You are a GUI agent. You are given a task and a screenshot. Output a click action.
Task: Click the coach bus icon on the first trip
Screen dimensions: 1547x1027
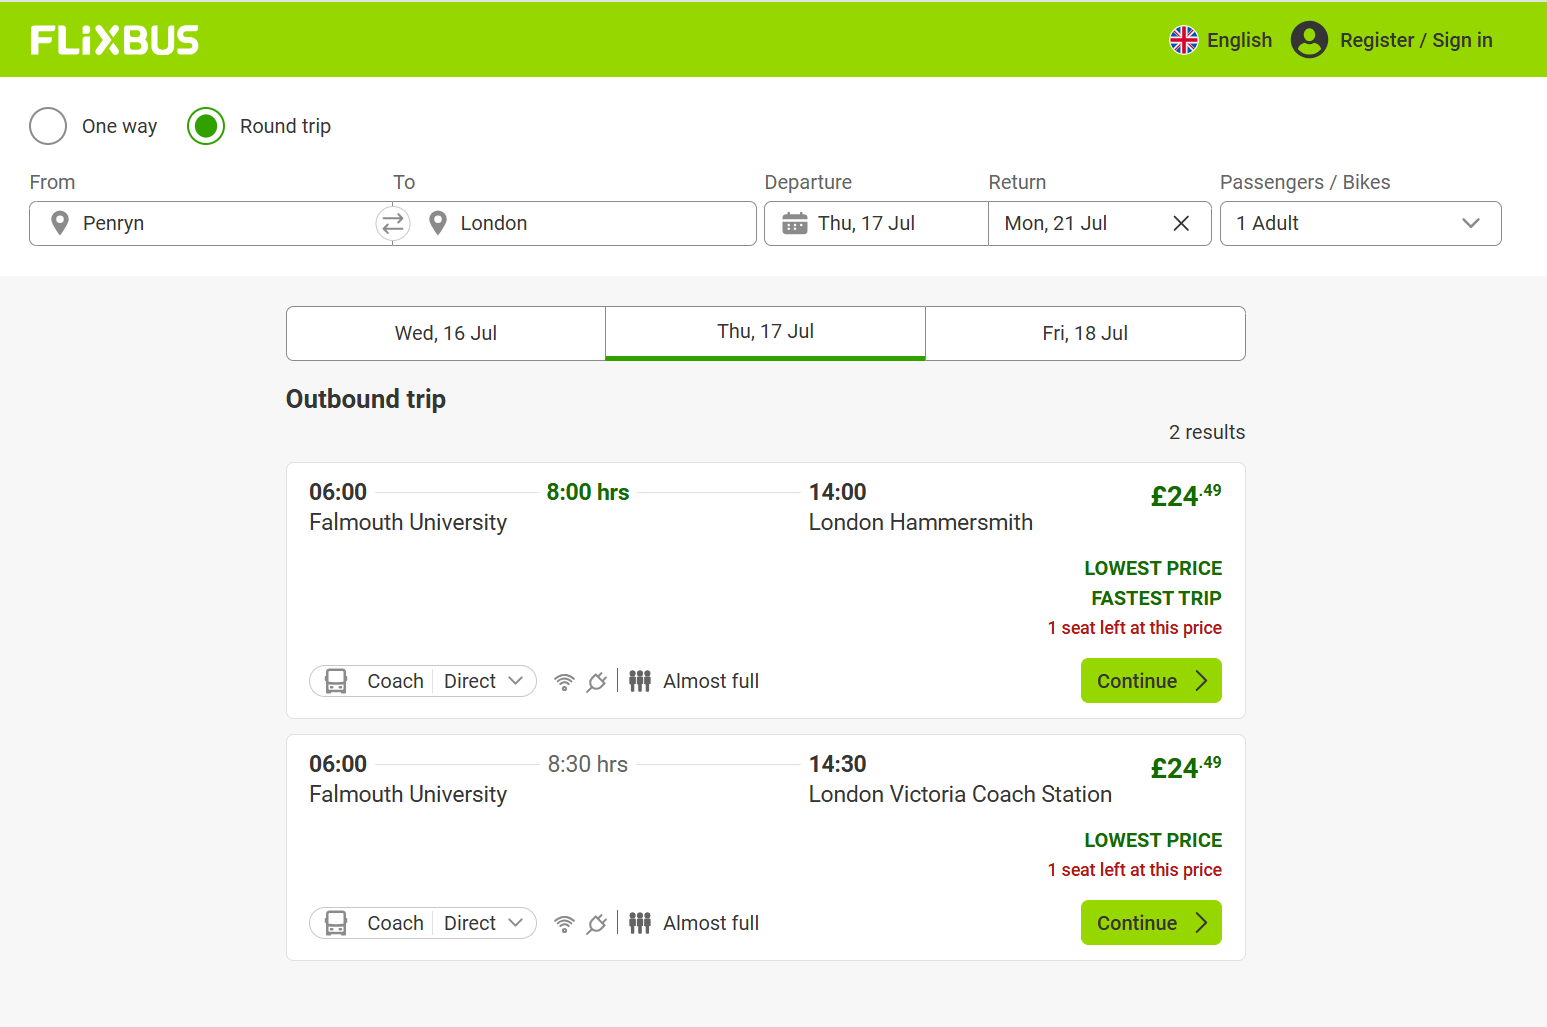pos(335,681)
